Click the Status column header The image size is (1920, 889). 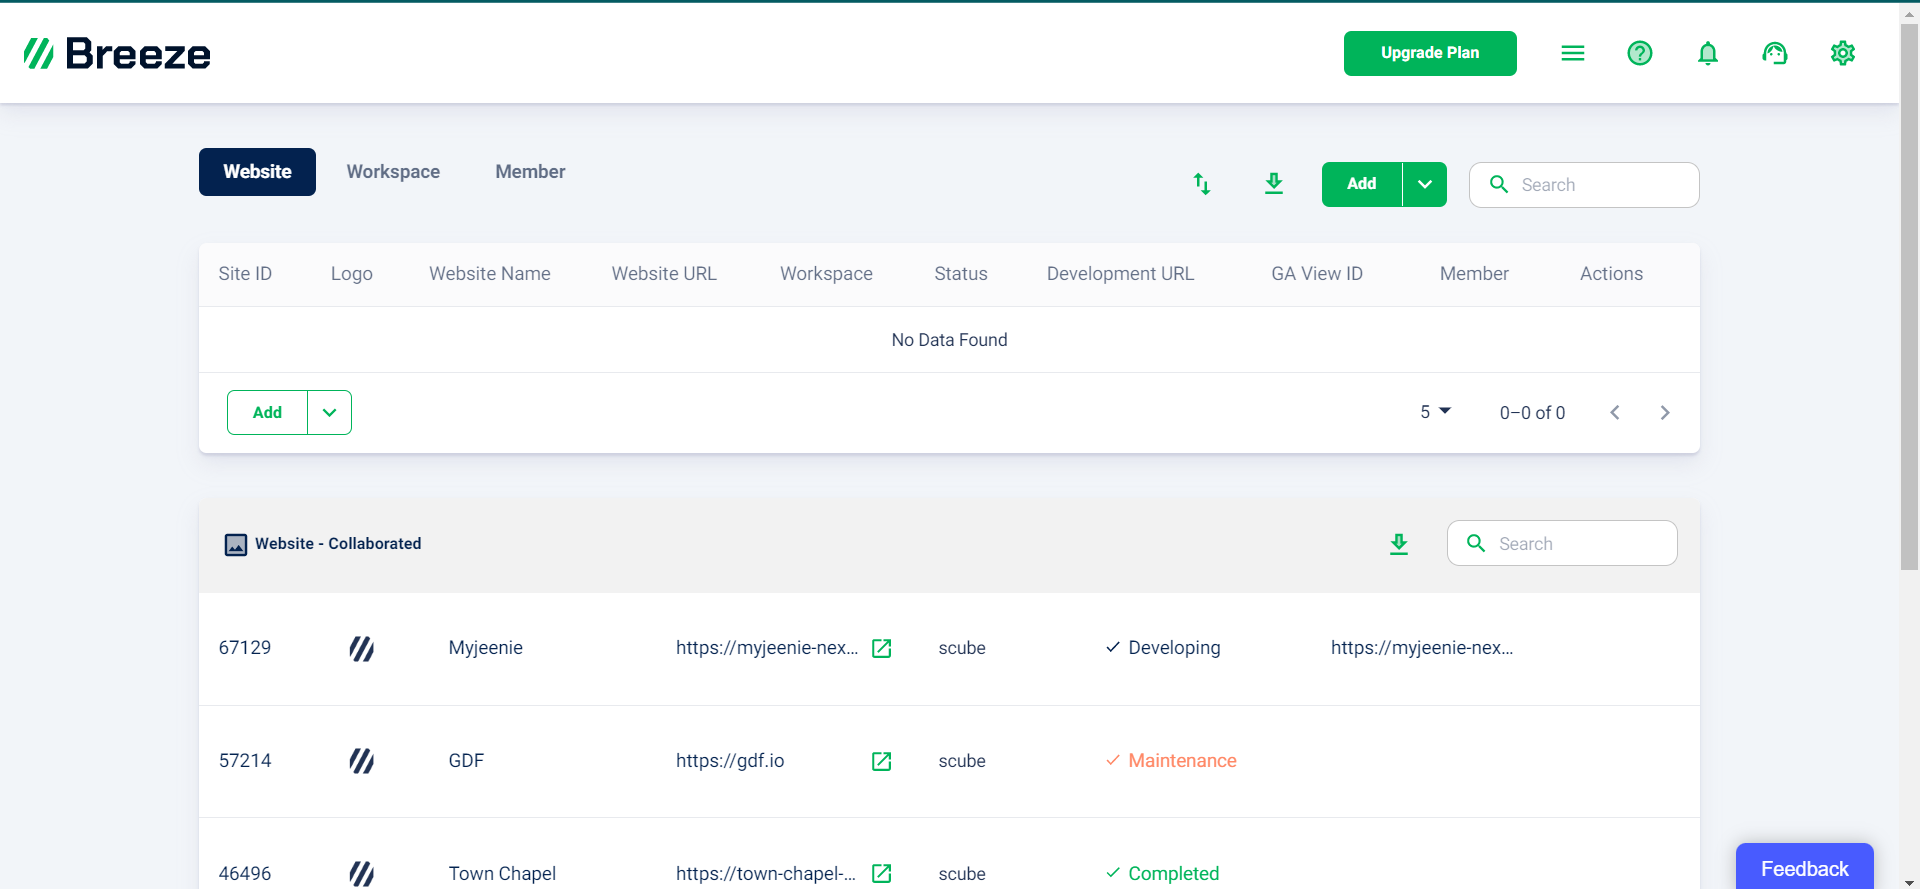pos(961,274)
